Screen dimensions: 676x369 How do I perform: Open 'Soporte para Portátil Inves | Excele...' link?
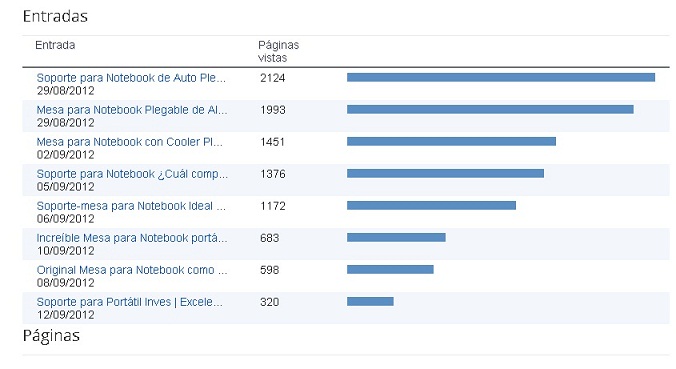pyautogui.click(x=130, y=302)
